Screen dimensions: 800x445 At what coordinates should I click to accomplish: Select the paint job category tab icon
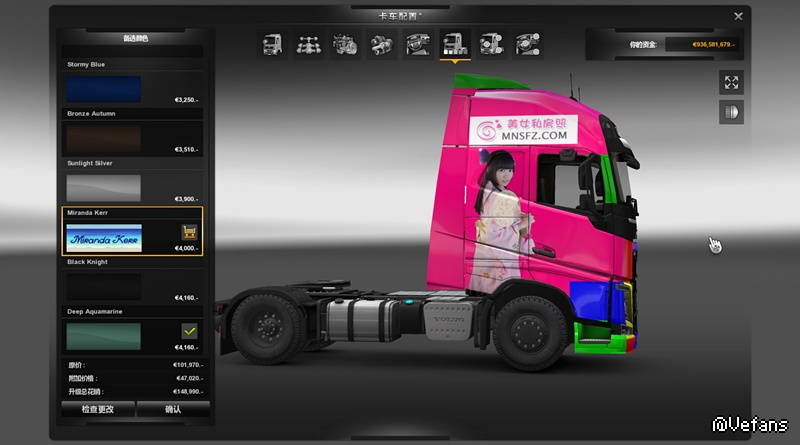pyautogui.click(x=455, y=44)
